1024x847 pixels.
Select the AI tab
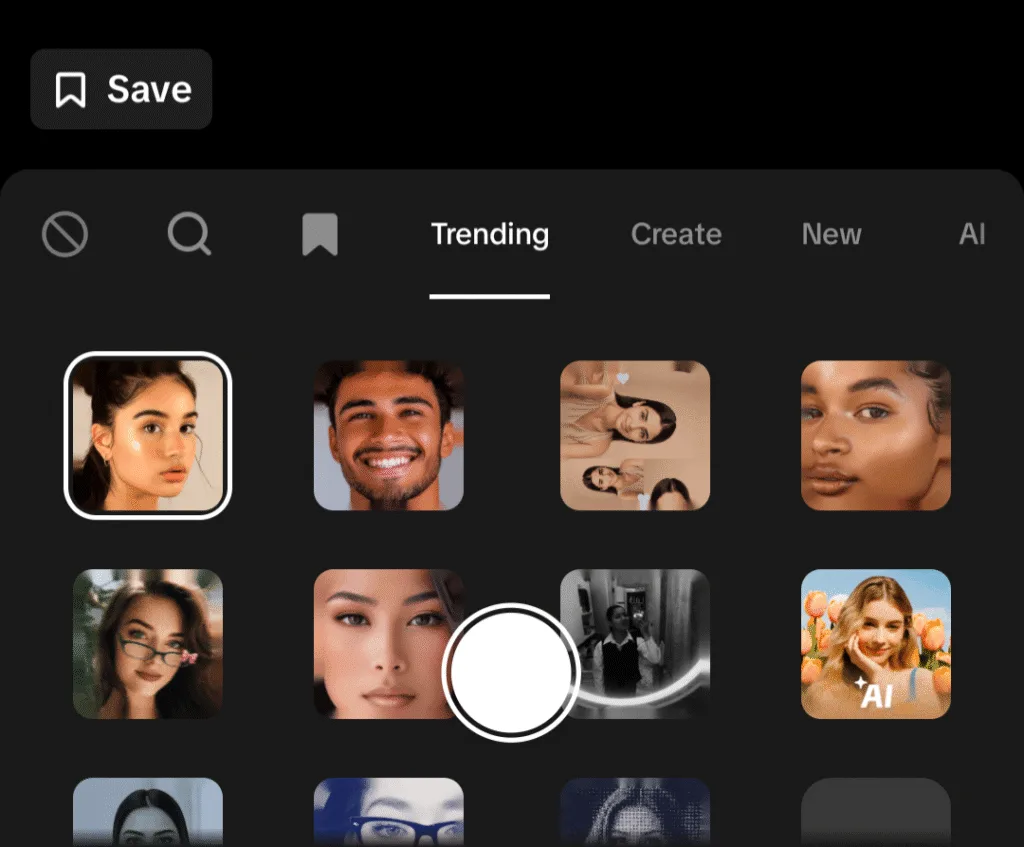click(x=971, y=235)
